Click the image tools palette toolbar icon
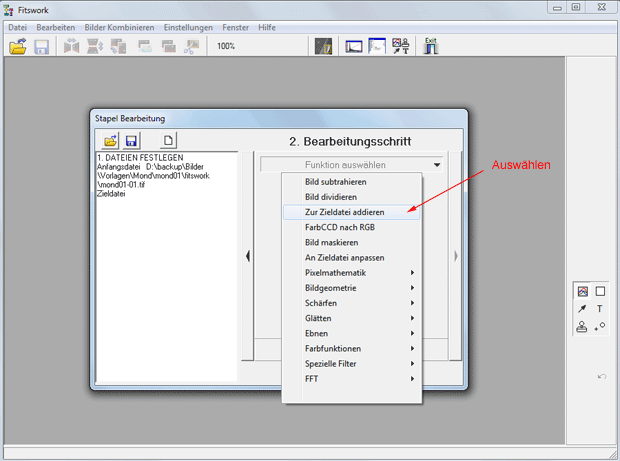The height and width of the screenshot is (461, 620). point(401,46)
